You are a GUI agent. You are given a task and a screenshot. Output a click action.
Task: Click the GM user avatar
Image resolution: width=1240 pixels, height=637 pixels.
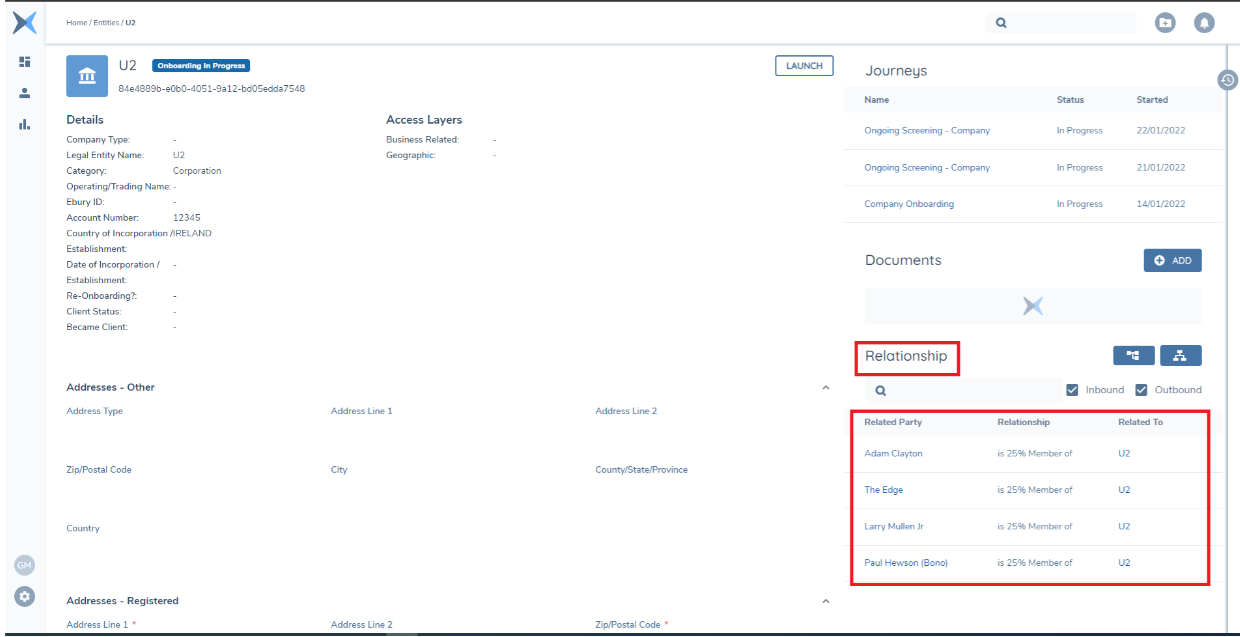[x=25, y=566]
